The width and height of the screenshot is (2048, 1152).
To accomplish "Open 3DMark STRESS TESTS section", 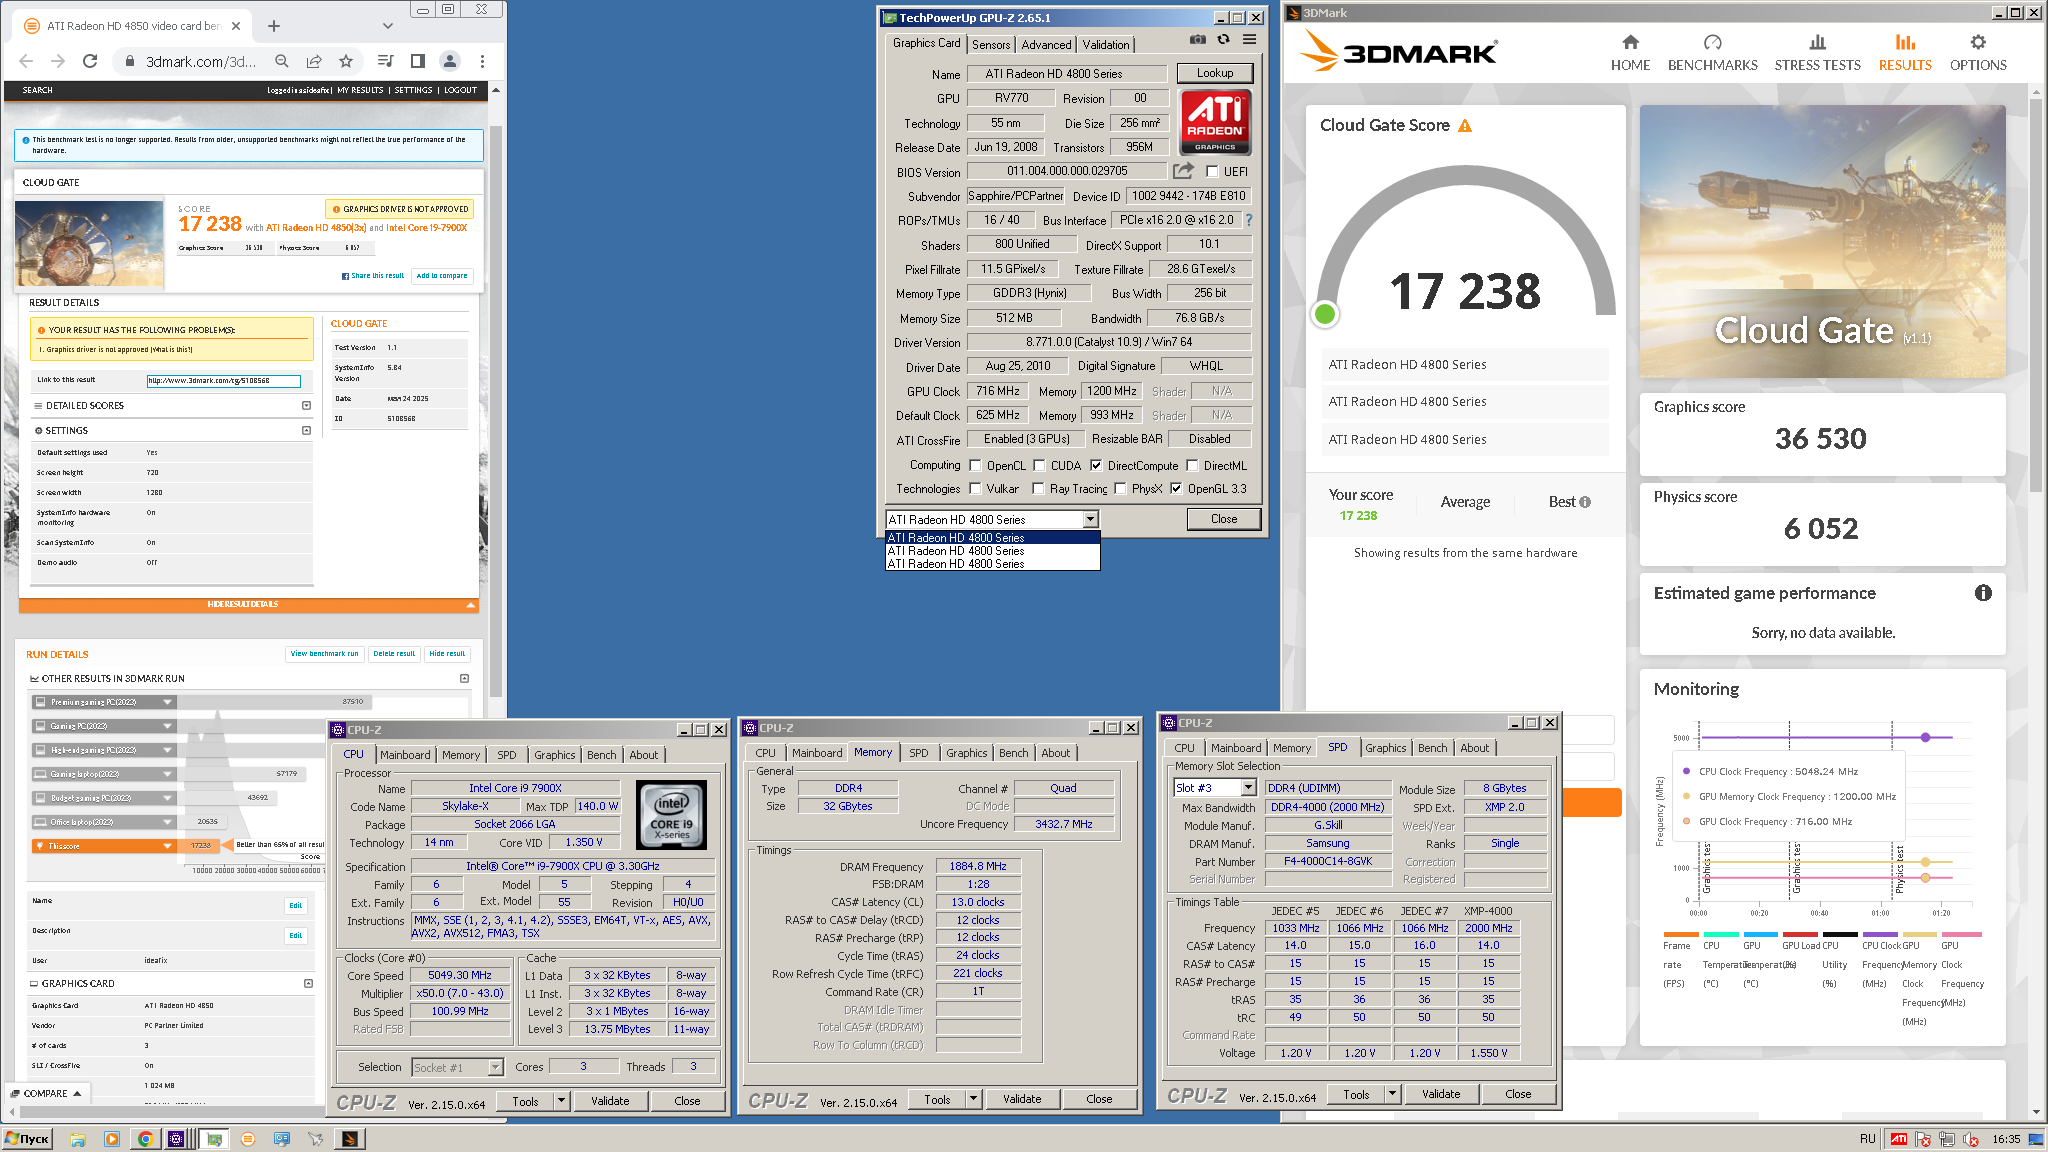I will click(x=1817, y=53).
